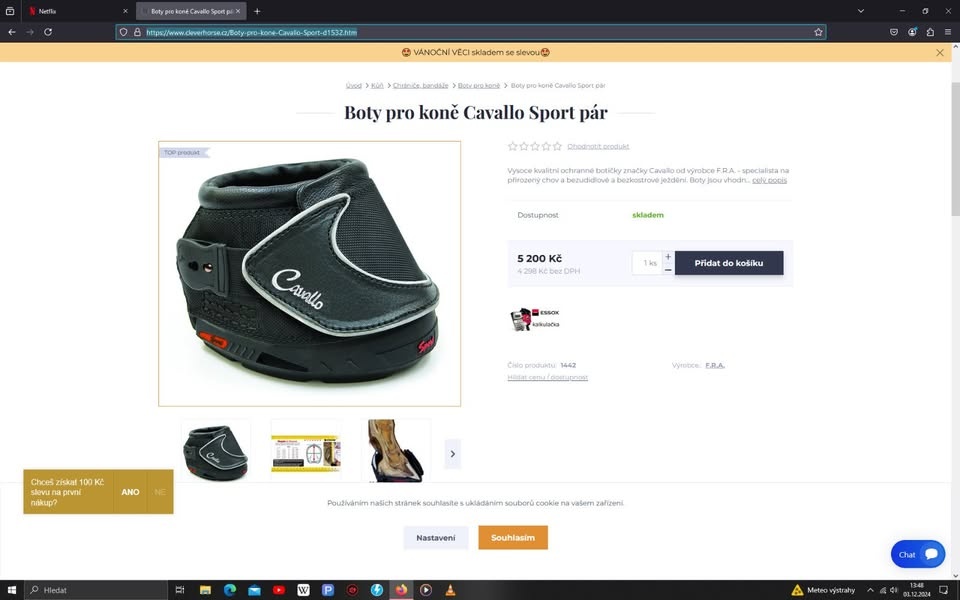Screen dimensions: 960x600
Task: List all tabs with the dropdown arrow
Action: 861,11
